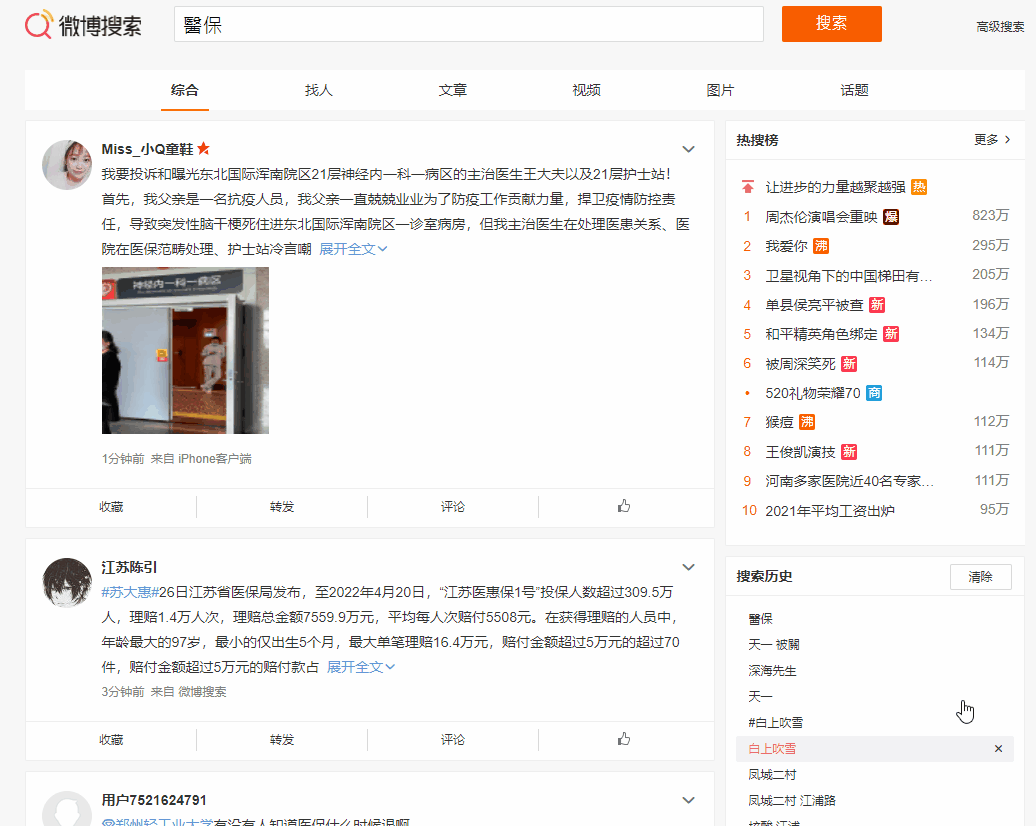Image resolution: width=1036 pixels, height=826 pixels.
Task: Select search history entry #白上吹雪
Action: click(x=775, y=722)
